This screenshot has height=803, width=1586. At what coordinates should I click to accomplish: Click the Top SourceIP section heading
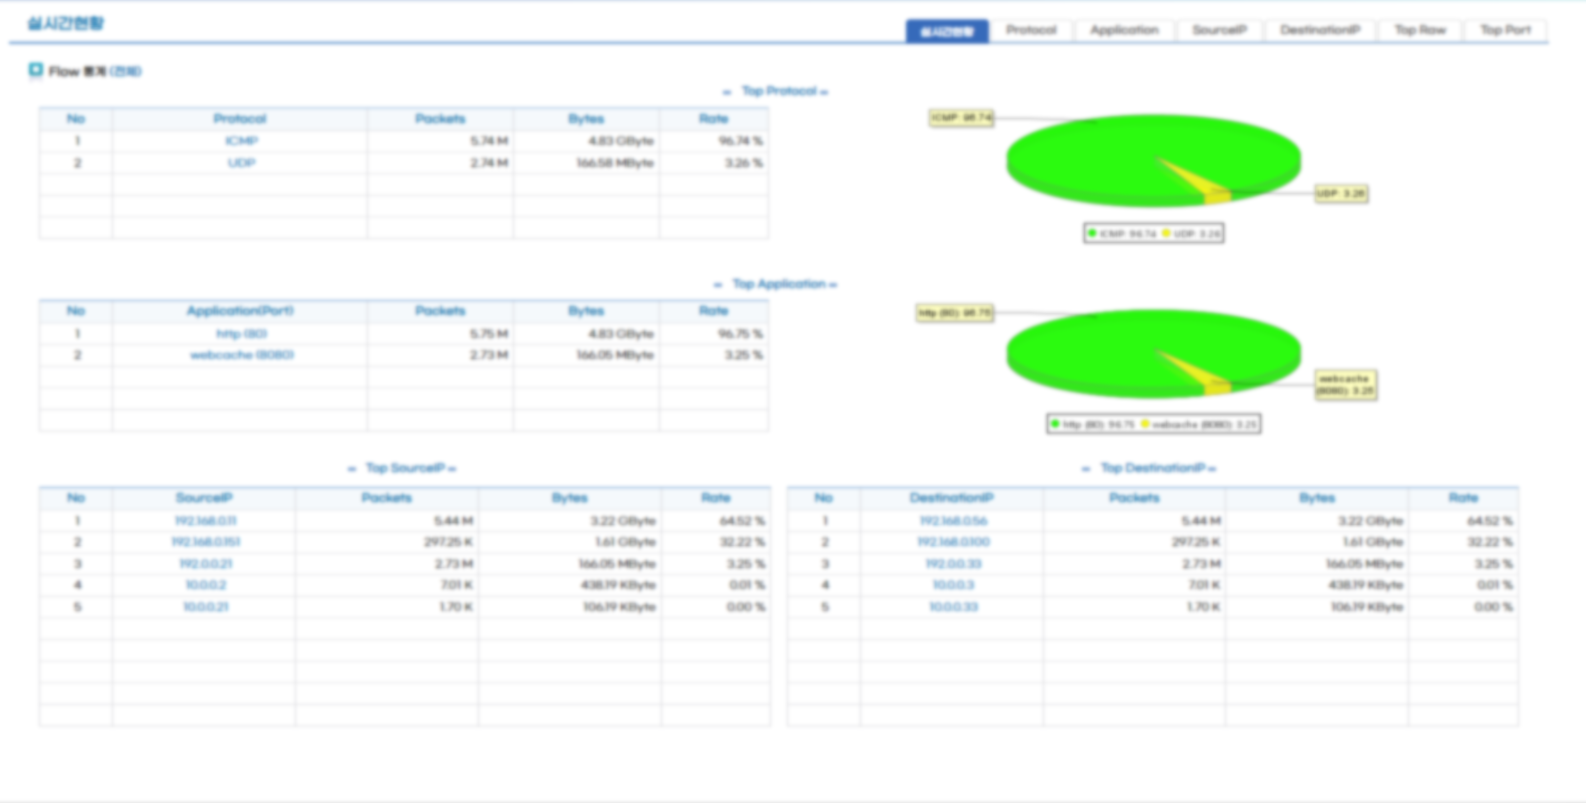point(404,468)
